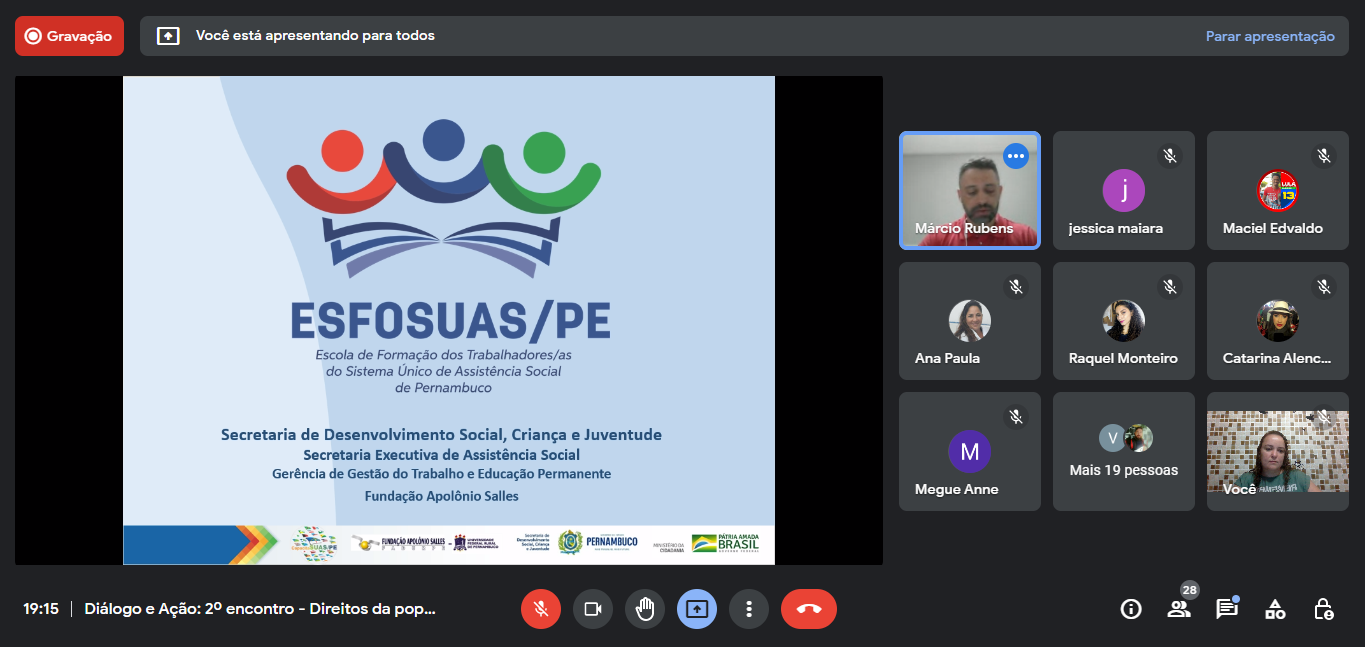1365x647 pixels.
Task: Click the Raquel Monteiro participant tile
Action: 1123,321
